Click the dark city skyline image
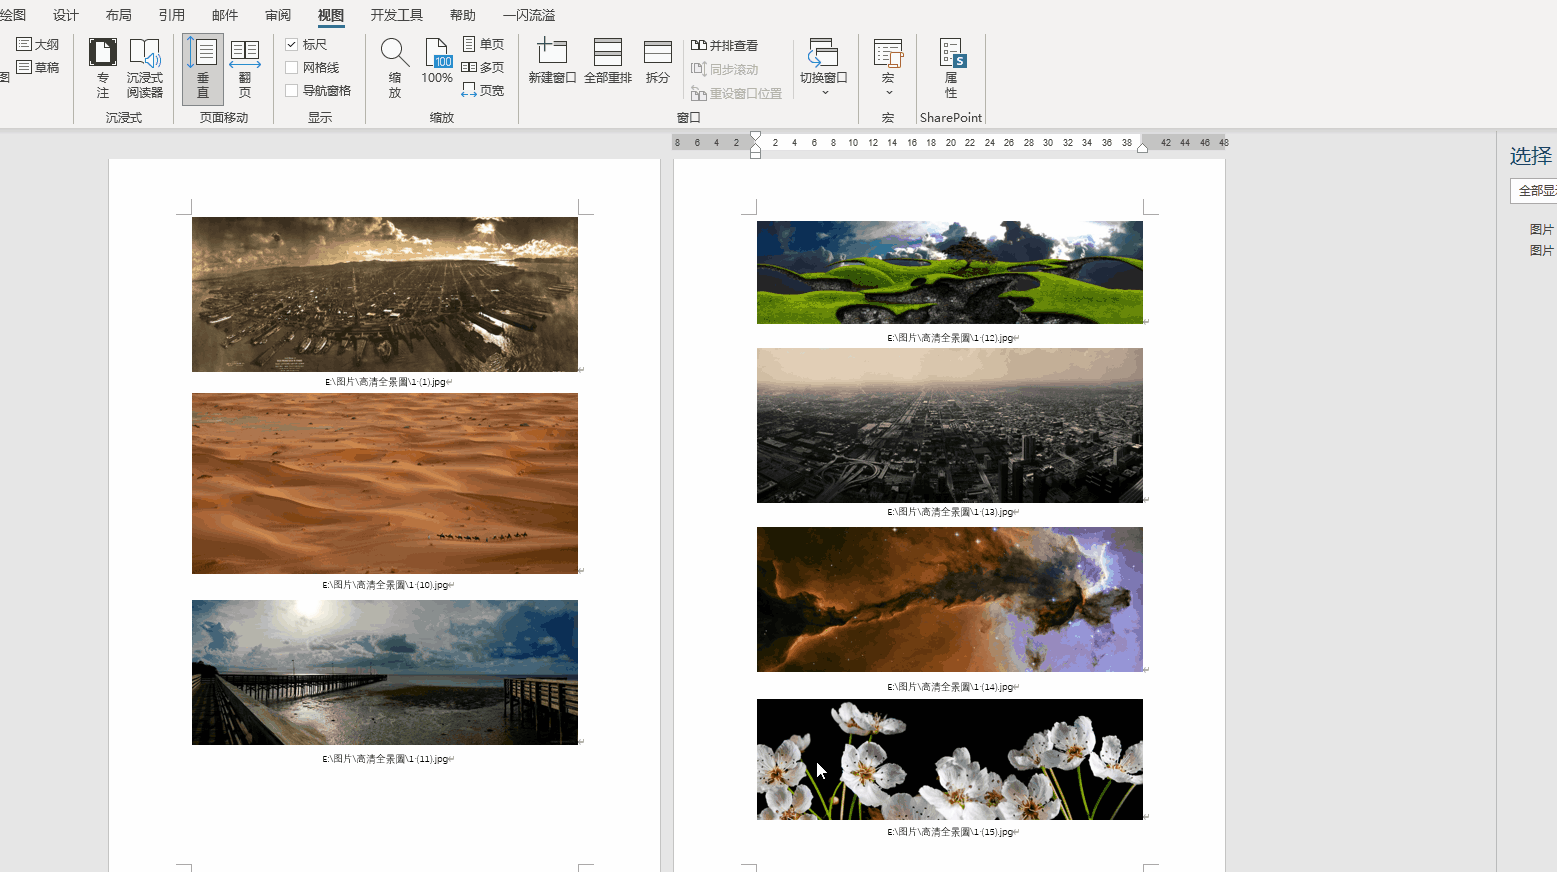Viewport: 1557px width, 872px height. coord(950,425)
